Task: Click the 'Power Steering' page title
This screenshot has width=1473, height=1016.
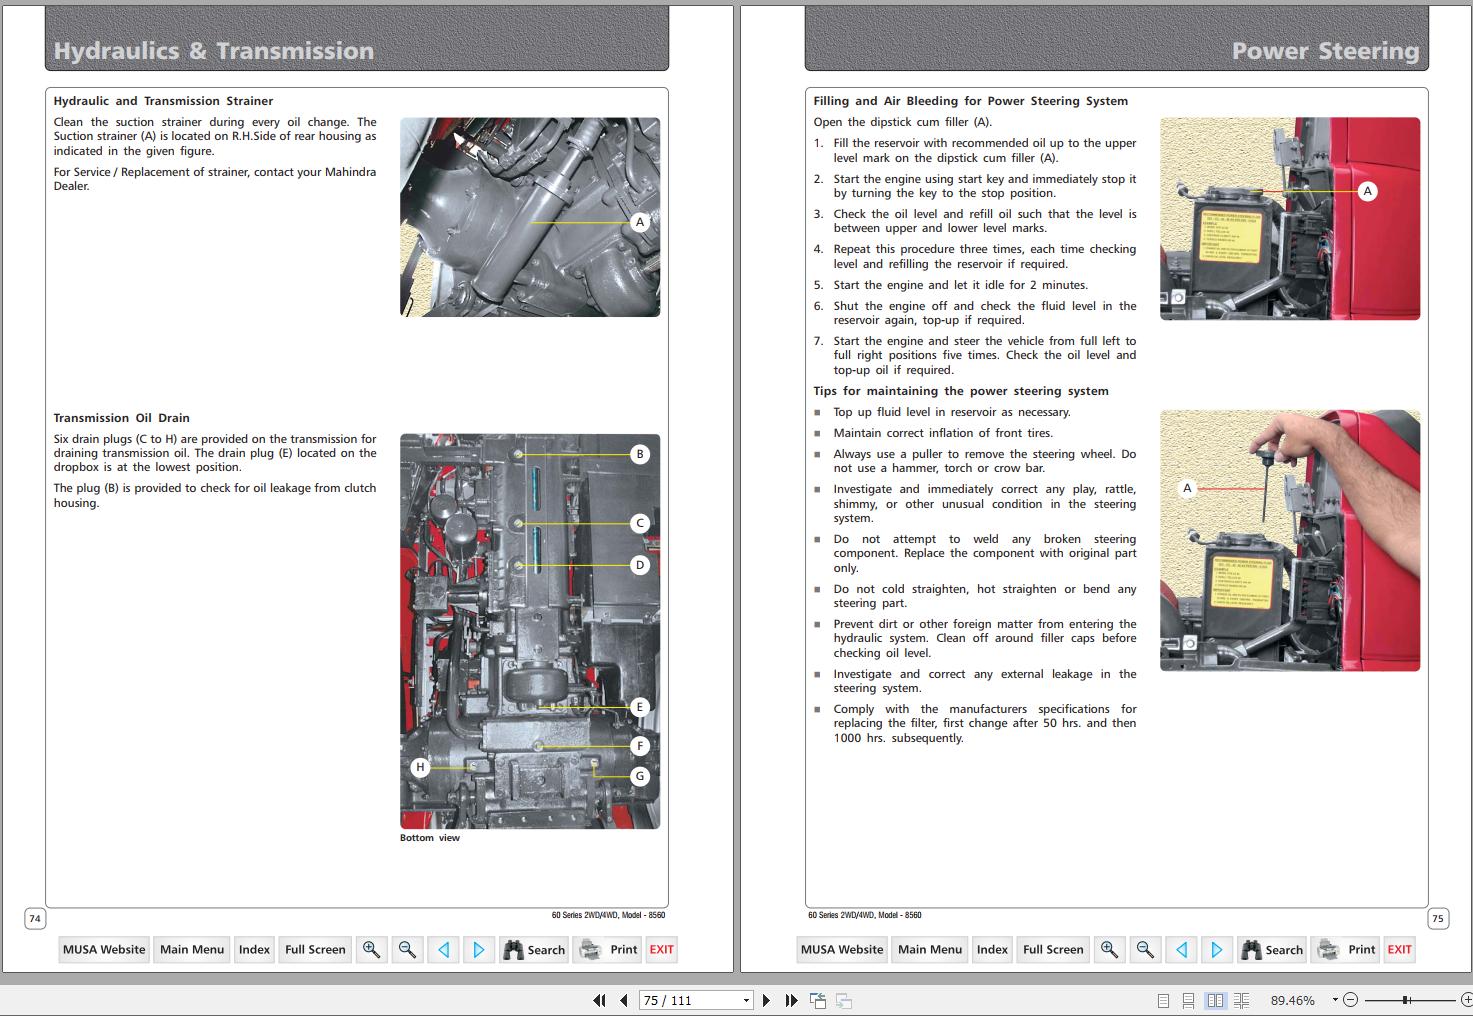Action: (1325, 51)
